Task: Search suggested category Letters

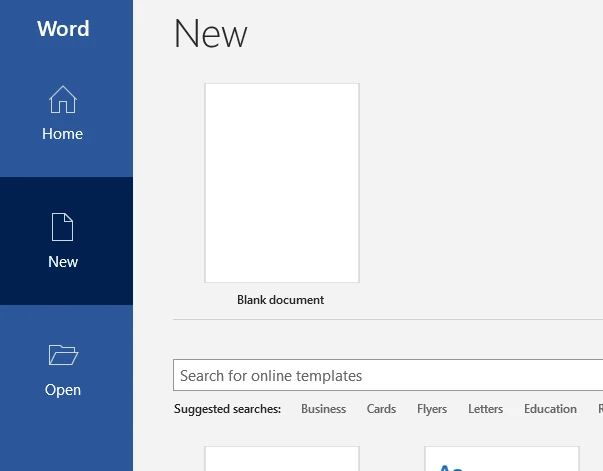Action: 485,409
